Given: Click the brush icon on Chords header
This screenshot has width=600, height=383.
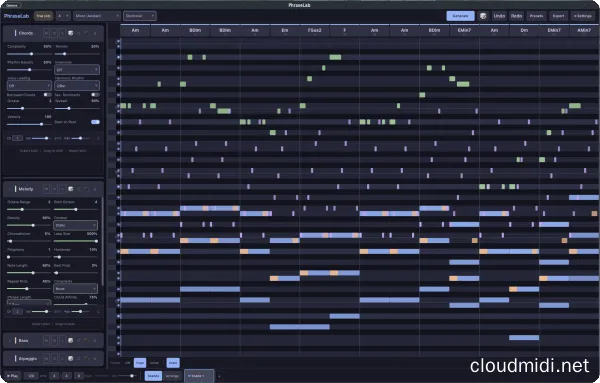Looking at the screenshot, I should pyautogui.click(x=86, y=33).
